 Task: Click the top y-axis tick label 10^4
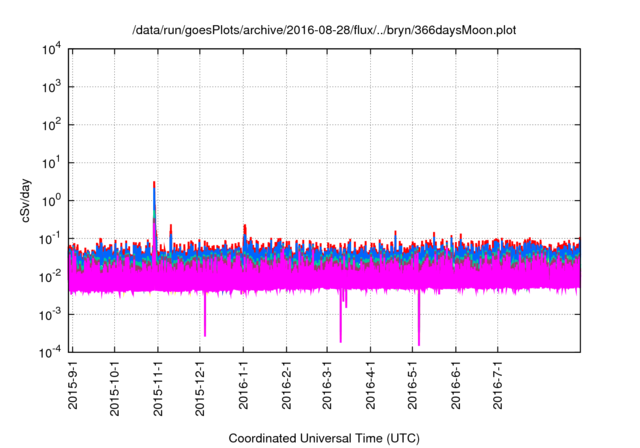[x=50, y=48]
